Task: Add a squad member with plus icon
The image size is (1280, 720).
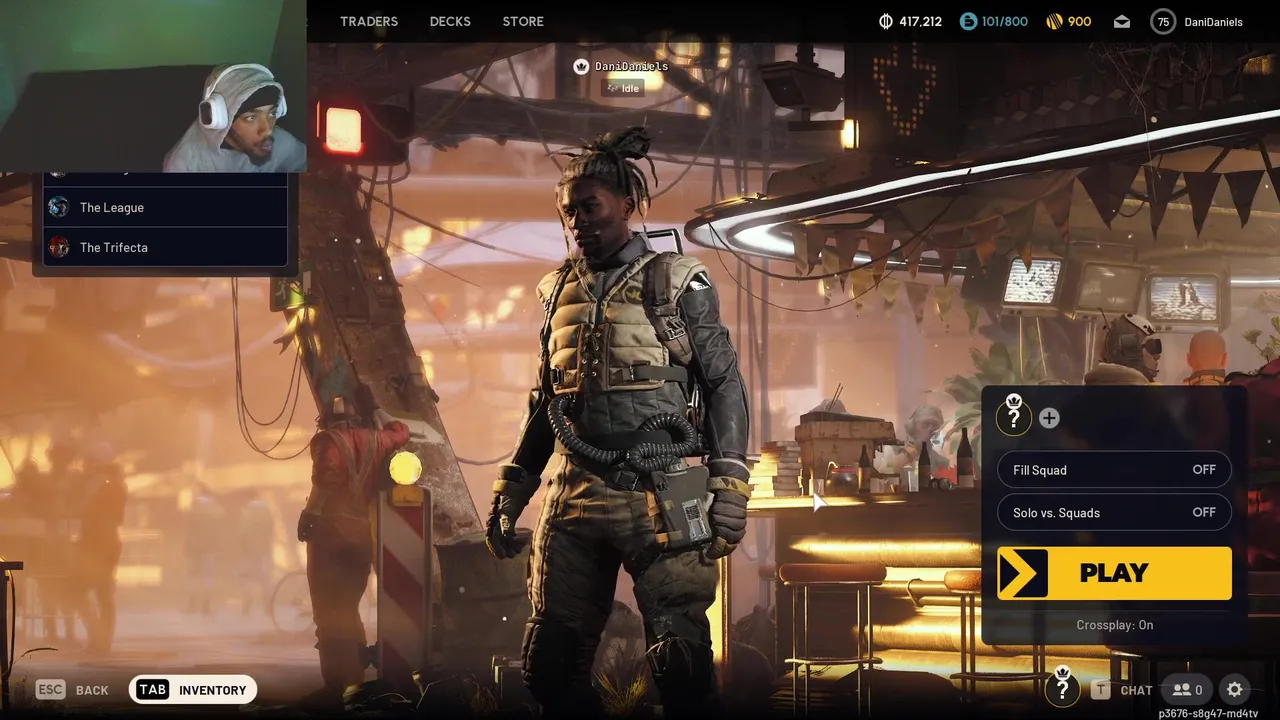Action: 1049,418
